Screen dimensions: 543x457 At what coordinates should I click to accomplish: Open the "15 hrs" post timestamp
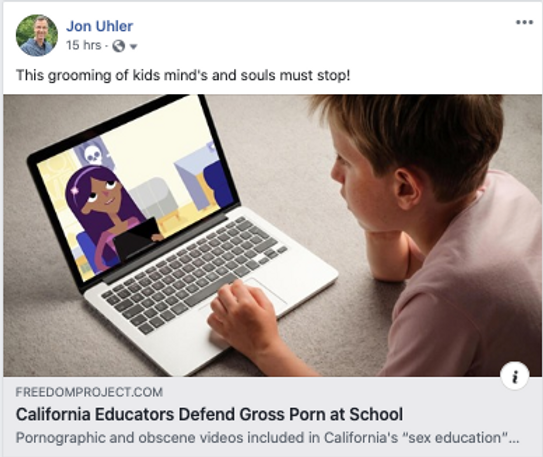click(x=83, y=45)
